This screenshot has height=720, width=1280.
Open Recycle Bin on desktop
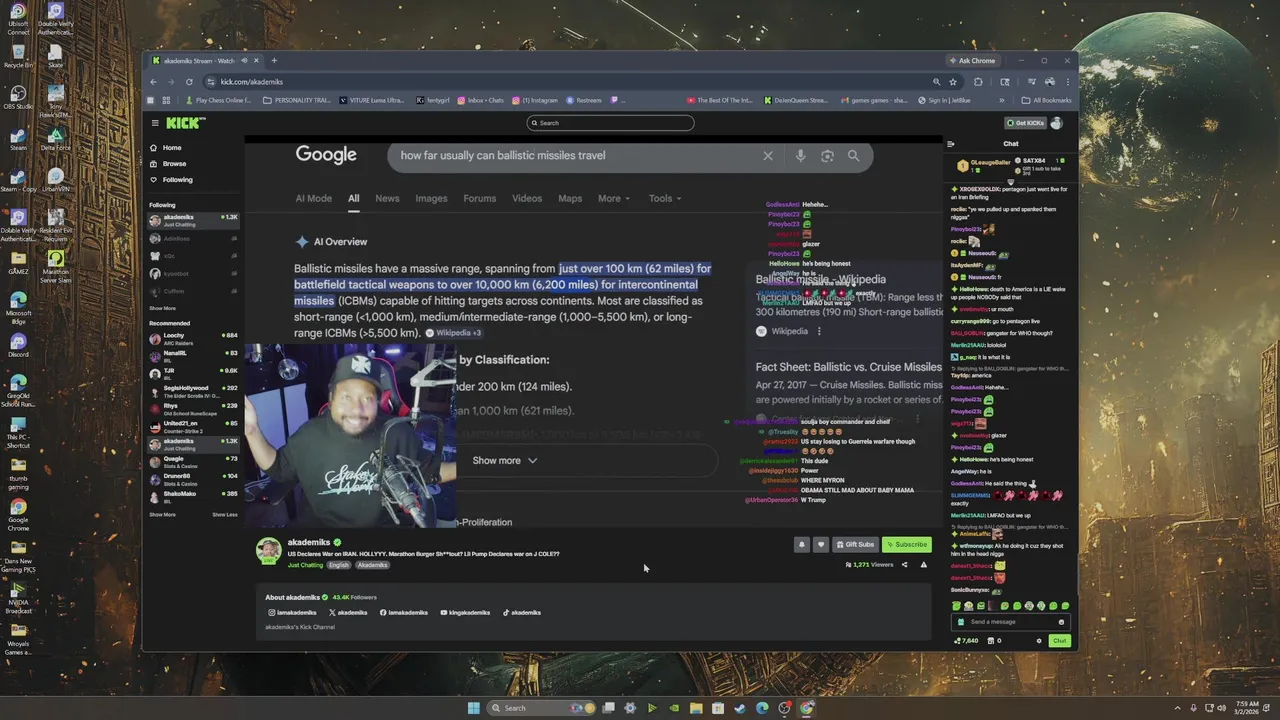(18, 56)
